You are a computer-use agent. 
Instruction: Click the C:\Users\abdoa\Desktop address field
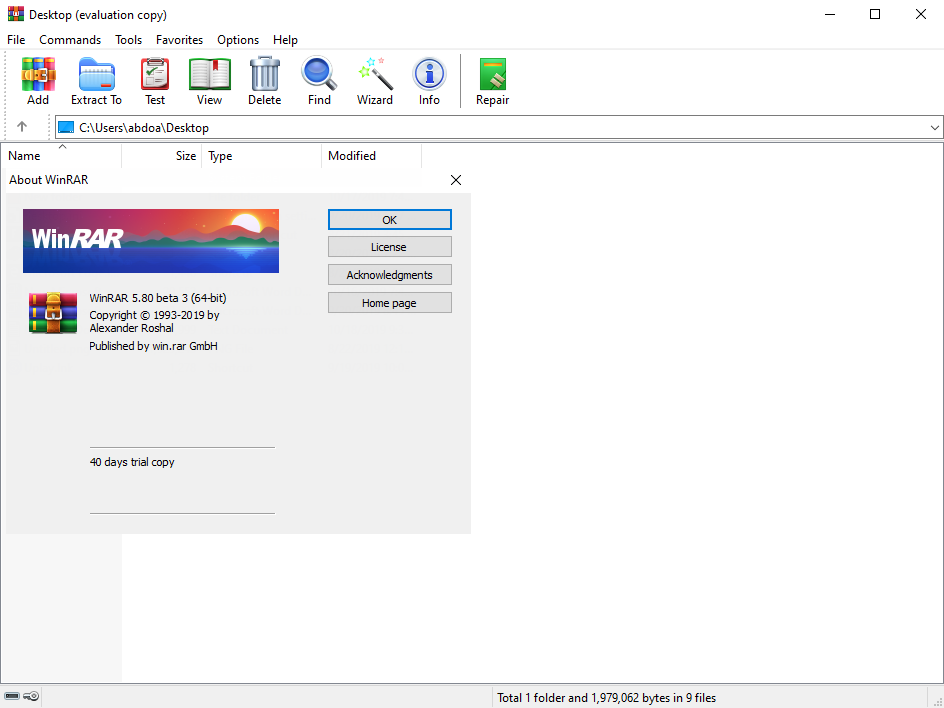click(x=499, y=128)
